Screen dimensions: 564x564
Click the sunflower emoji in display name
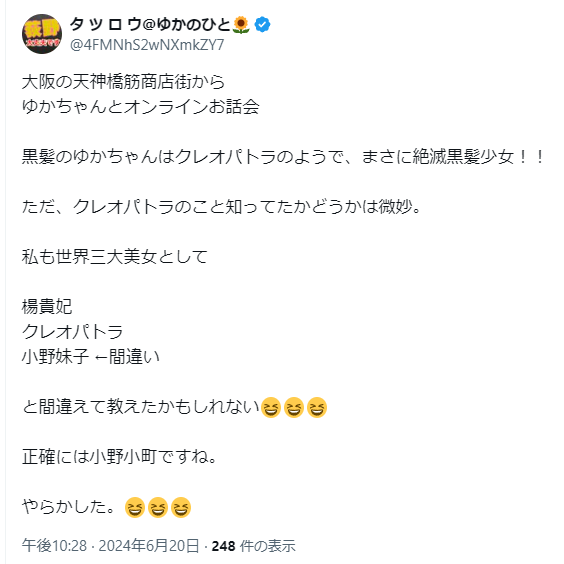pyautogui.click(x=241, y=25)
